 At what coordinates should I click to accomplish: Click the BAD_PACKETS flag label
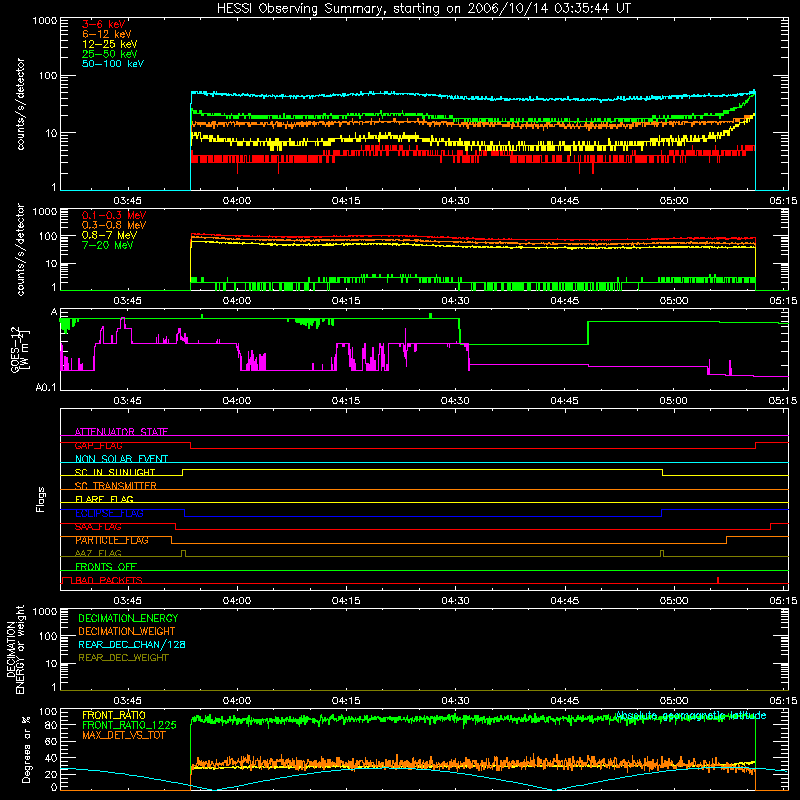109,580
